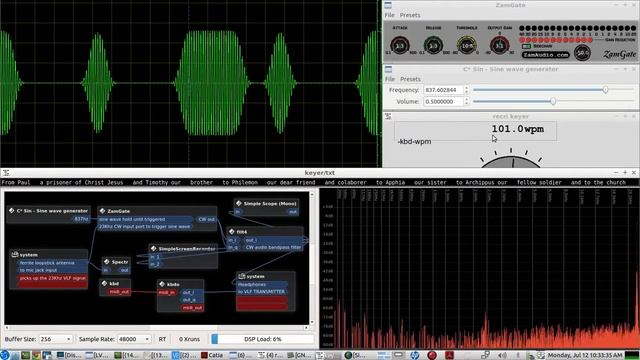640x360 pixels.
Task: Select '23Khz CW input port' on ZamGate
Action: [x=144, y=226]
